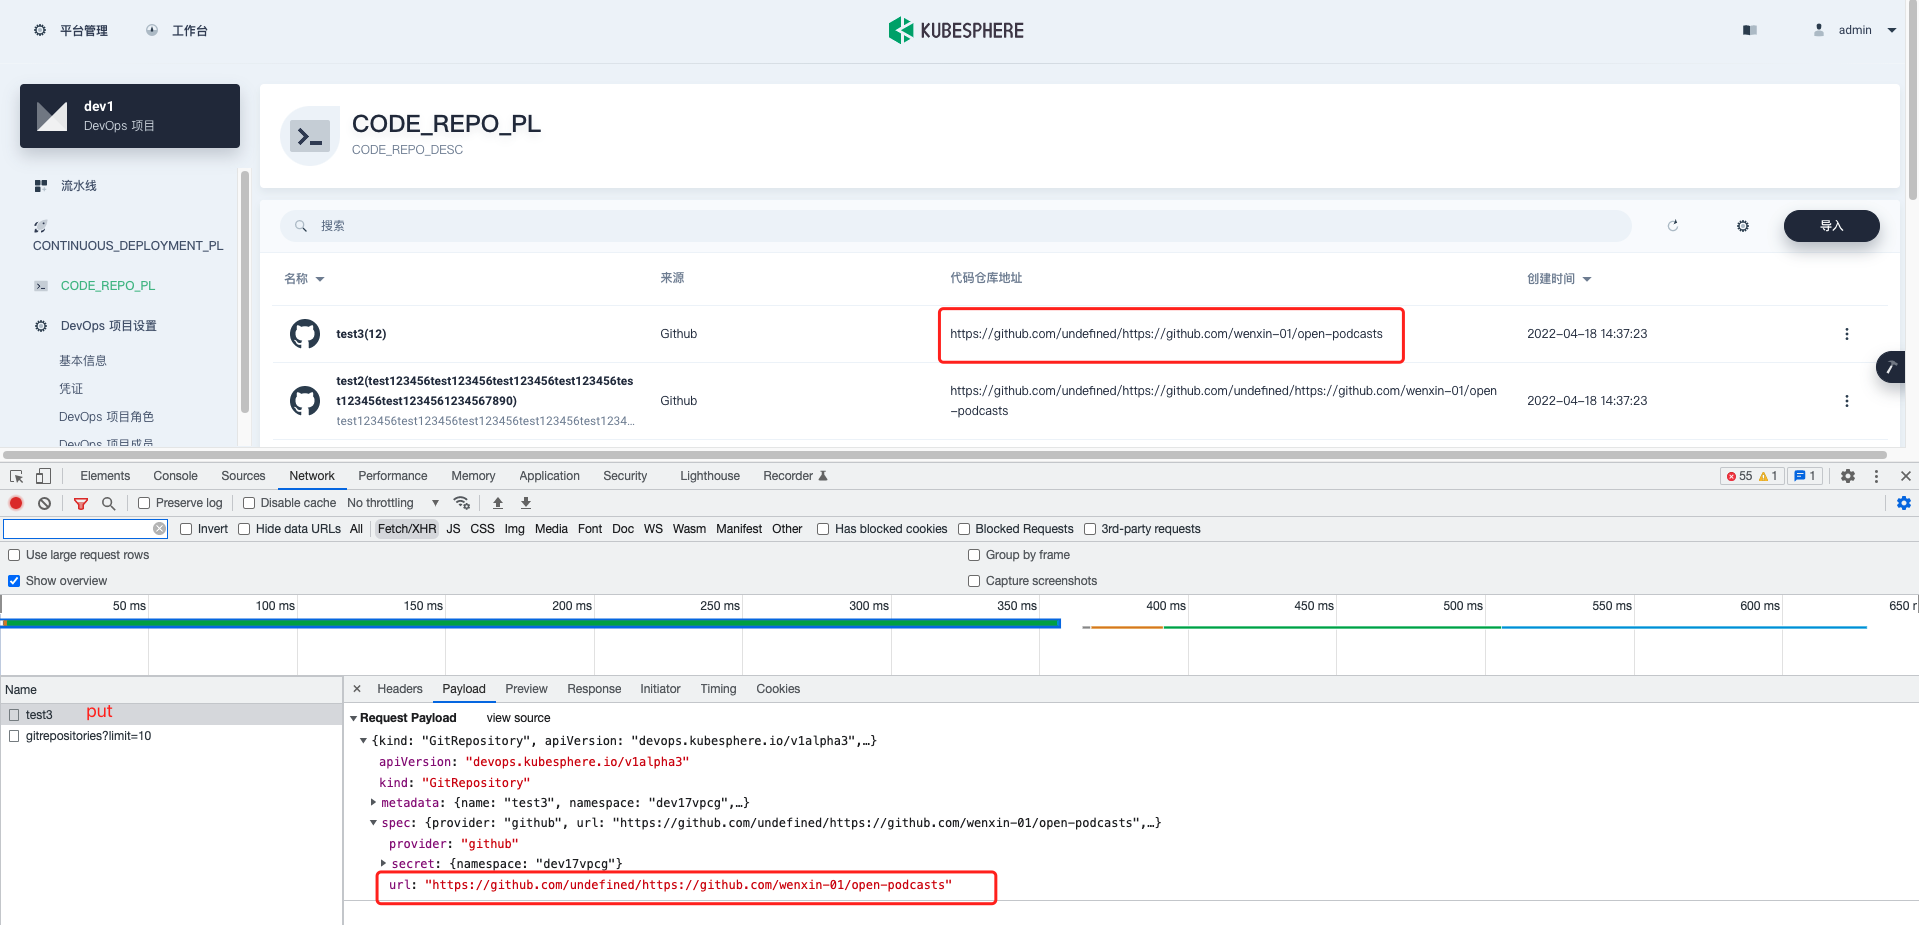Click the KubeSphere logo at the top
This screenshot has width=1919, height=925.
tap(955, 30)
